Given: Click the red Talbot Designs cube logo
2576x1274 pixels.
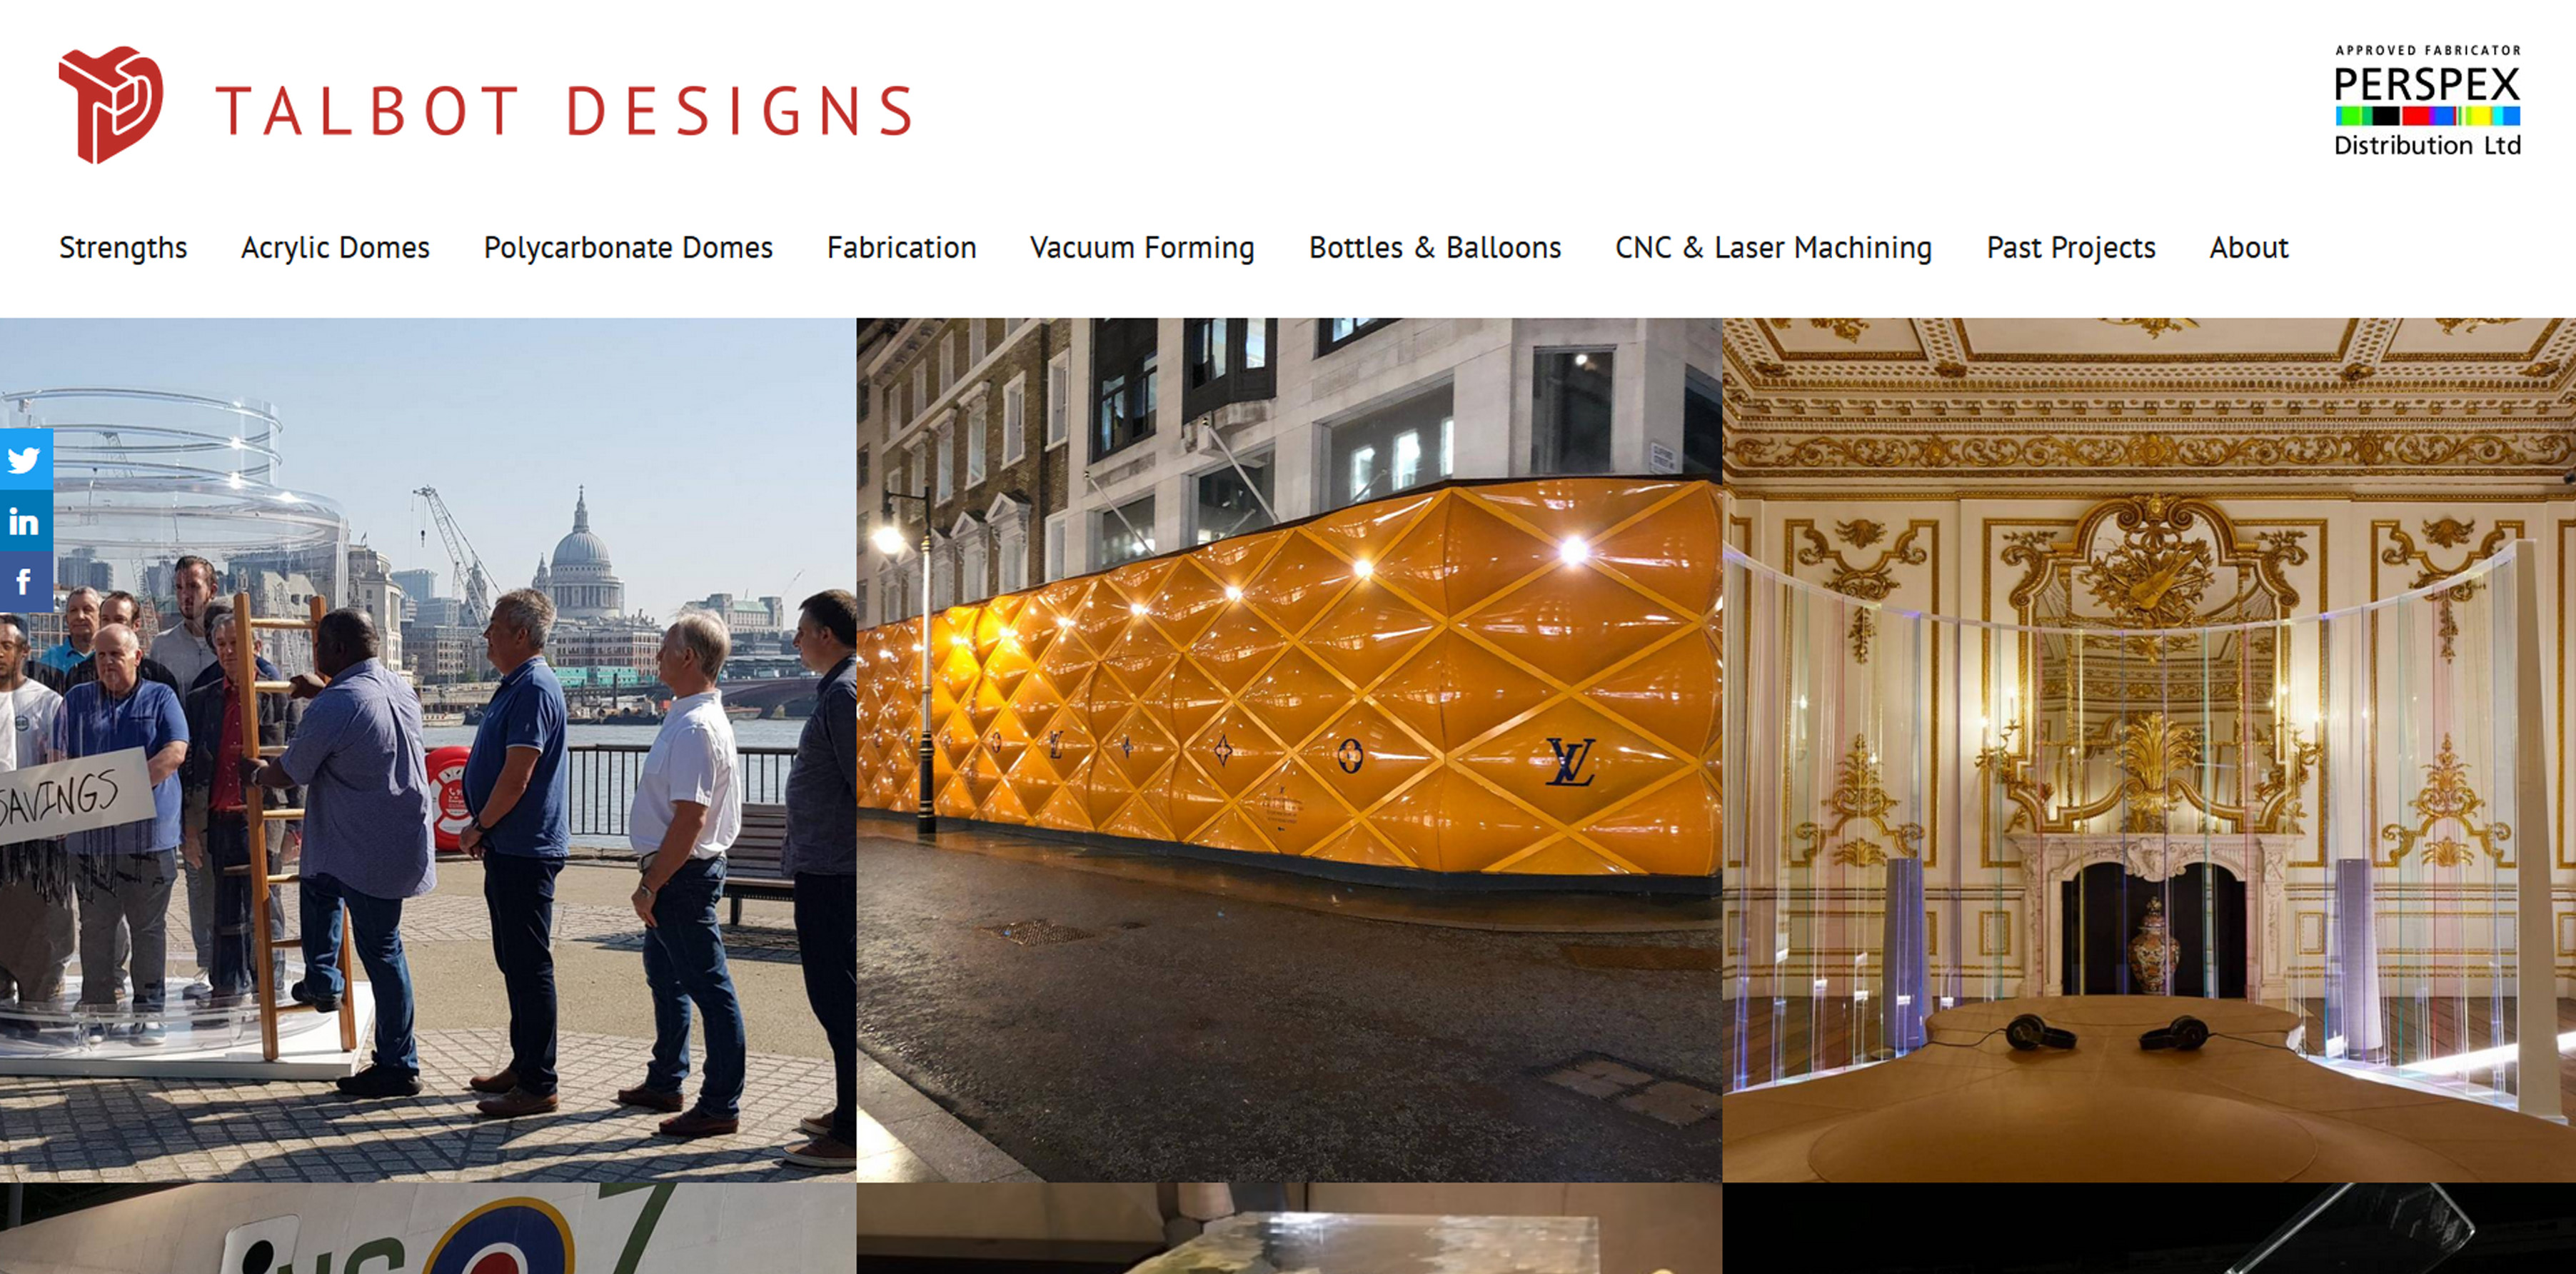Looking at the screenshot, I should tap(110, 105).
